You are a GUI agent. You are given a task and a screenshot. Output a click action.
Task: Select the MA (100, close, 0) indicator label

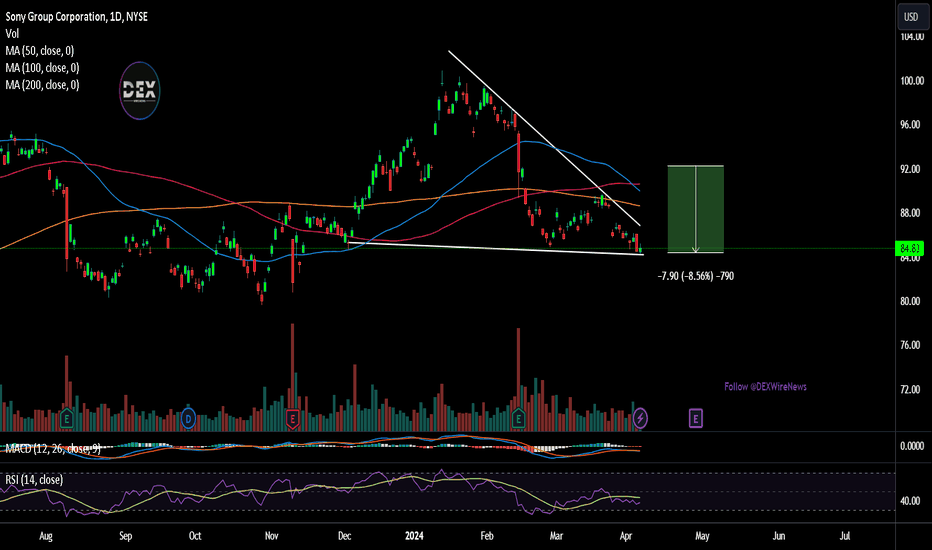42,68
